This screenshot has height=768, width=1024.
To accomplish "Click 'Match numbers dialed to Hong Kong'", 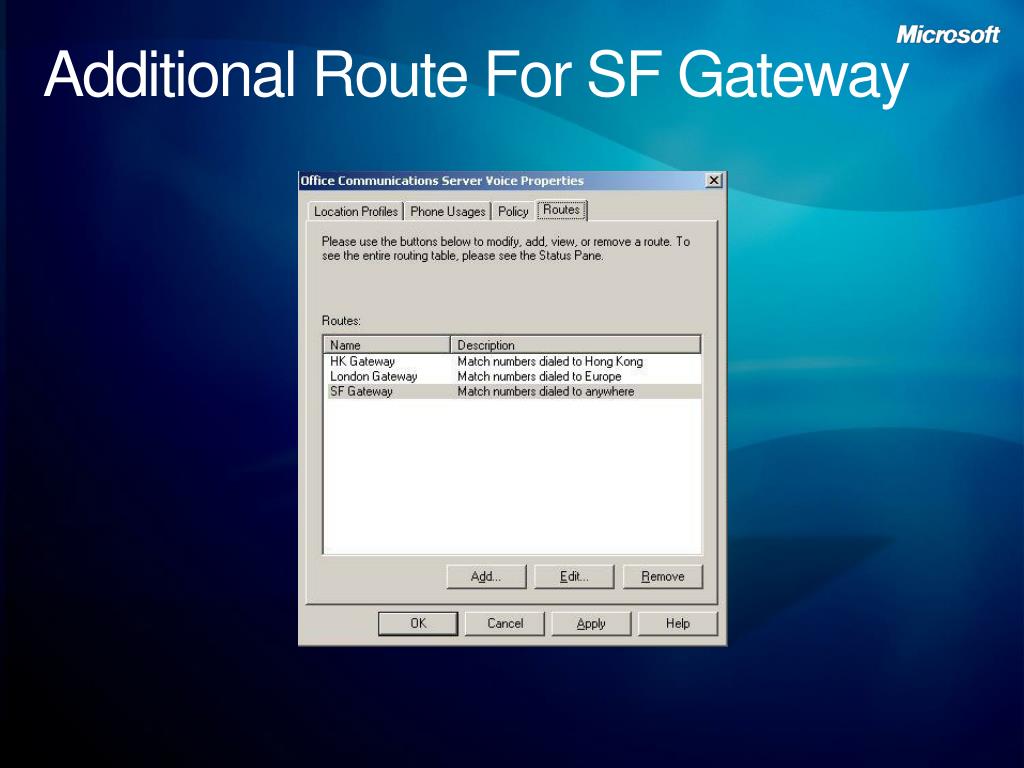I will pyautogui.click(x=550, y=361).
